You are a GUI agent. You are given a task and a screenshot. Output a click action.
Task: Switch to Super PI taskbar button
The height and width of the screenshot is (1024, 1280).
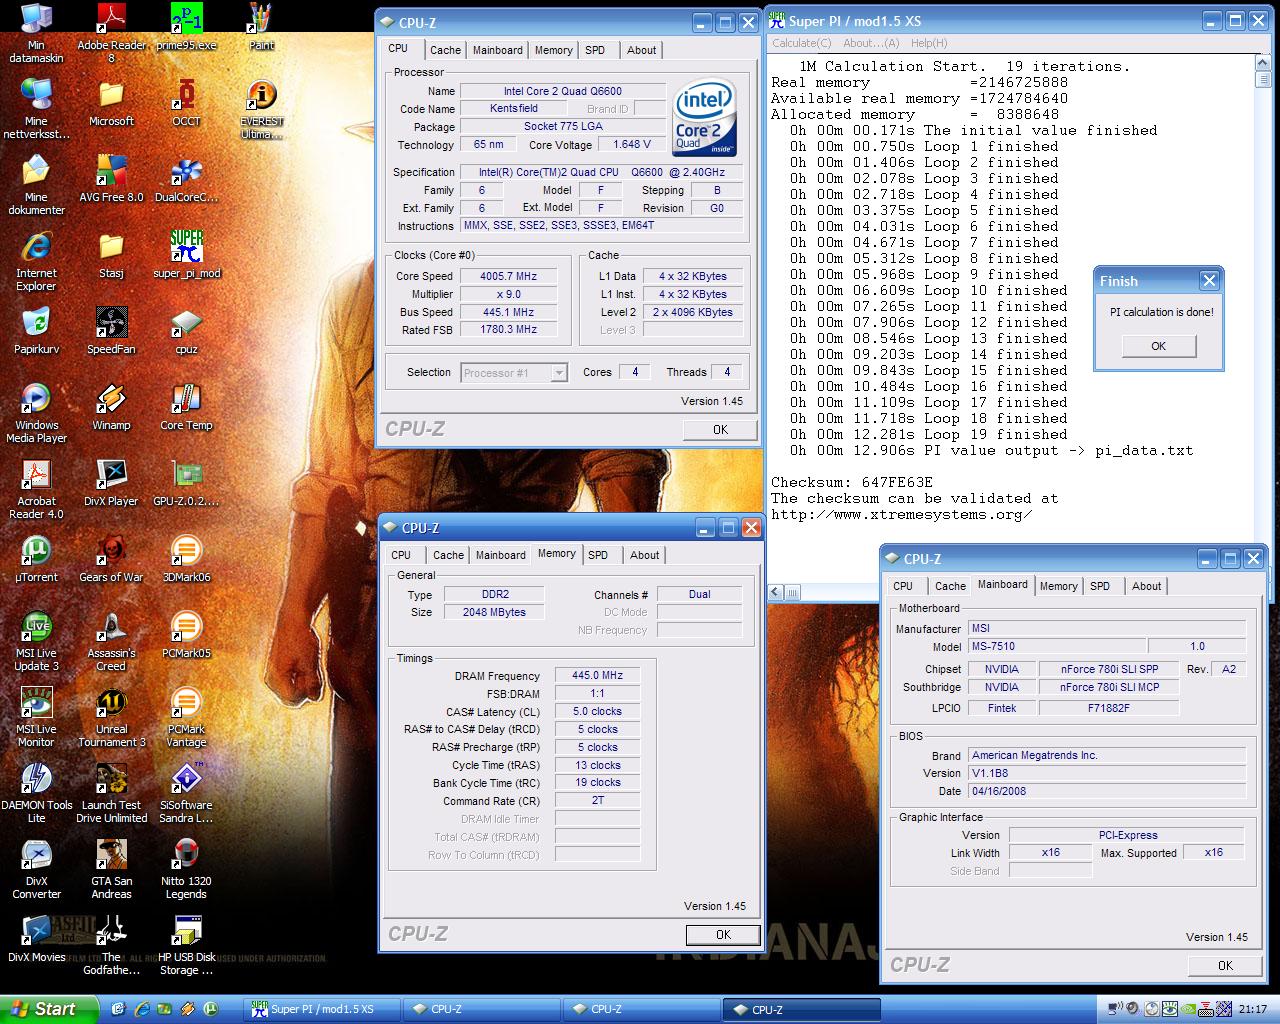pyautogui.click(x=320, y=1009)
